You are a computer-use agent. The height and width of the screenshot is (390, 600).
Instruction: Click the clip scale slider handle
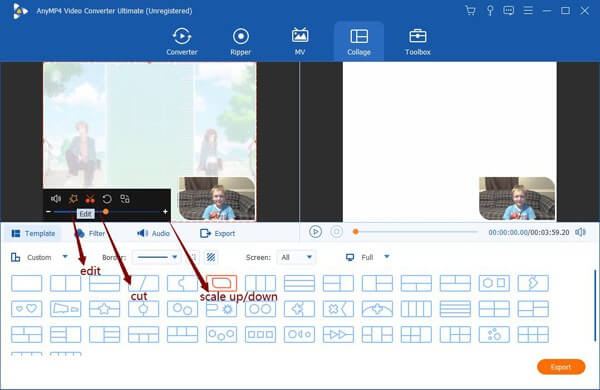pos(106,212)
